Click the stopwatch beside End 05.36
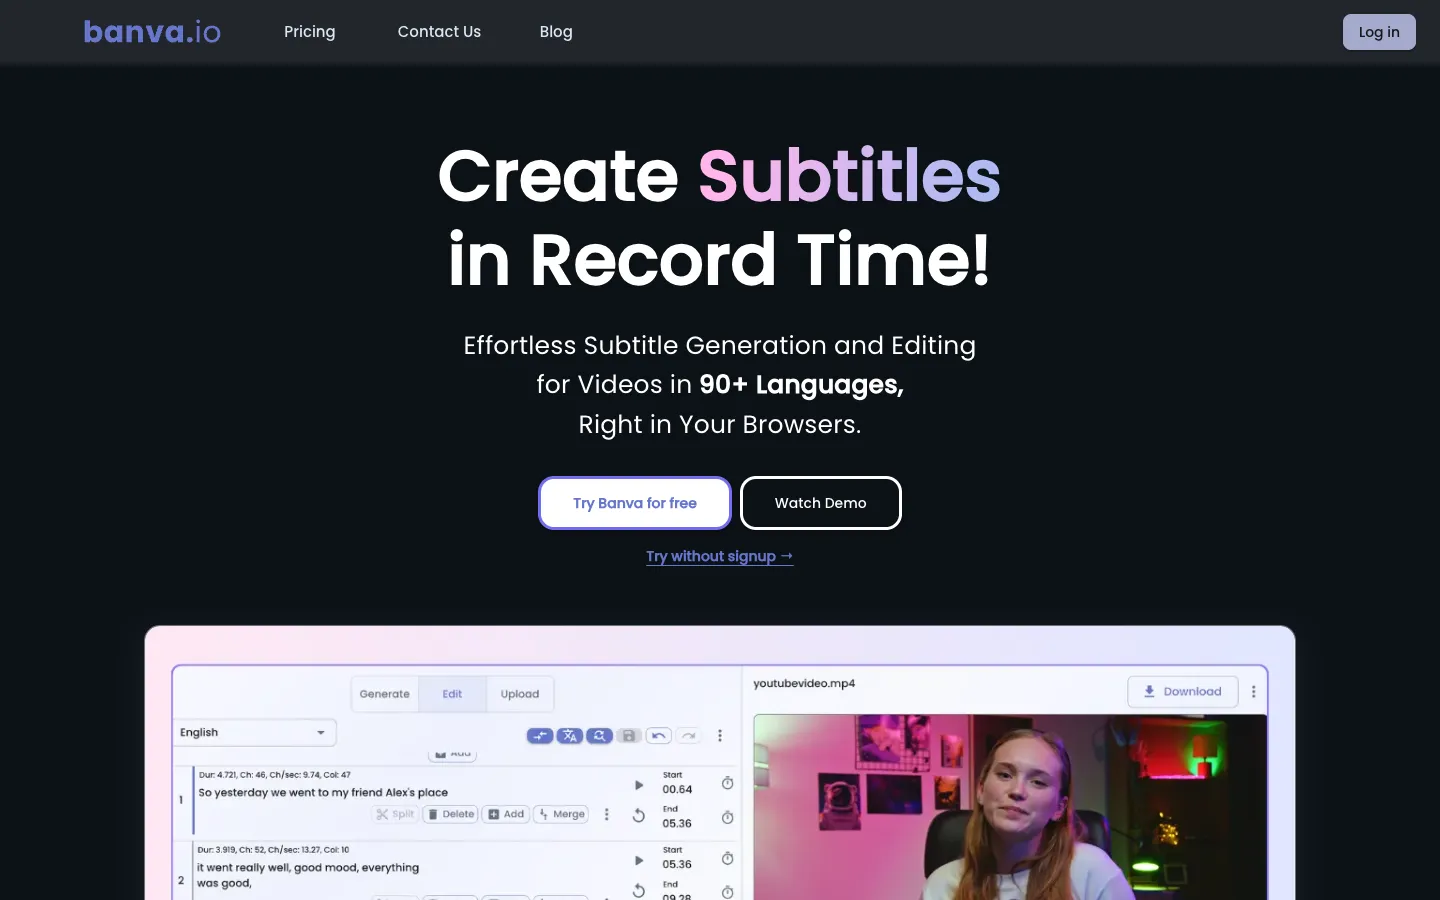 [x=728, y=818]
